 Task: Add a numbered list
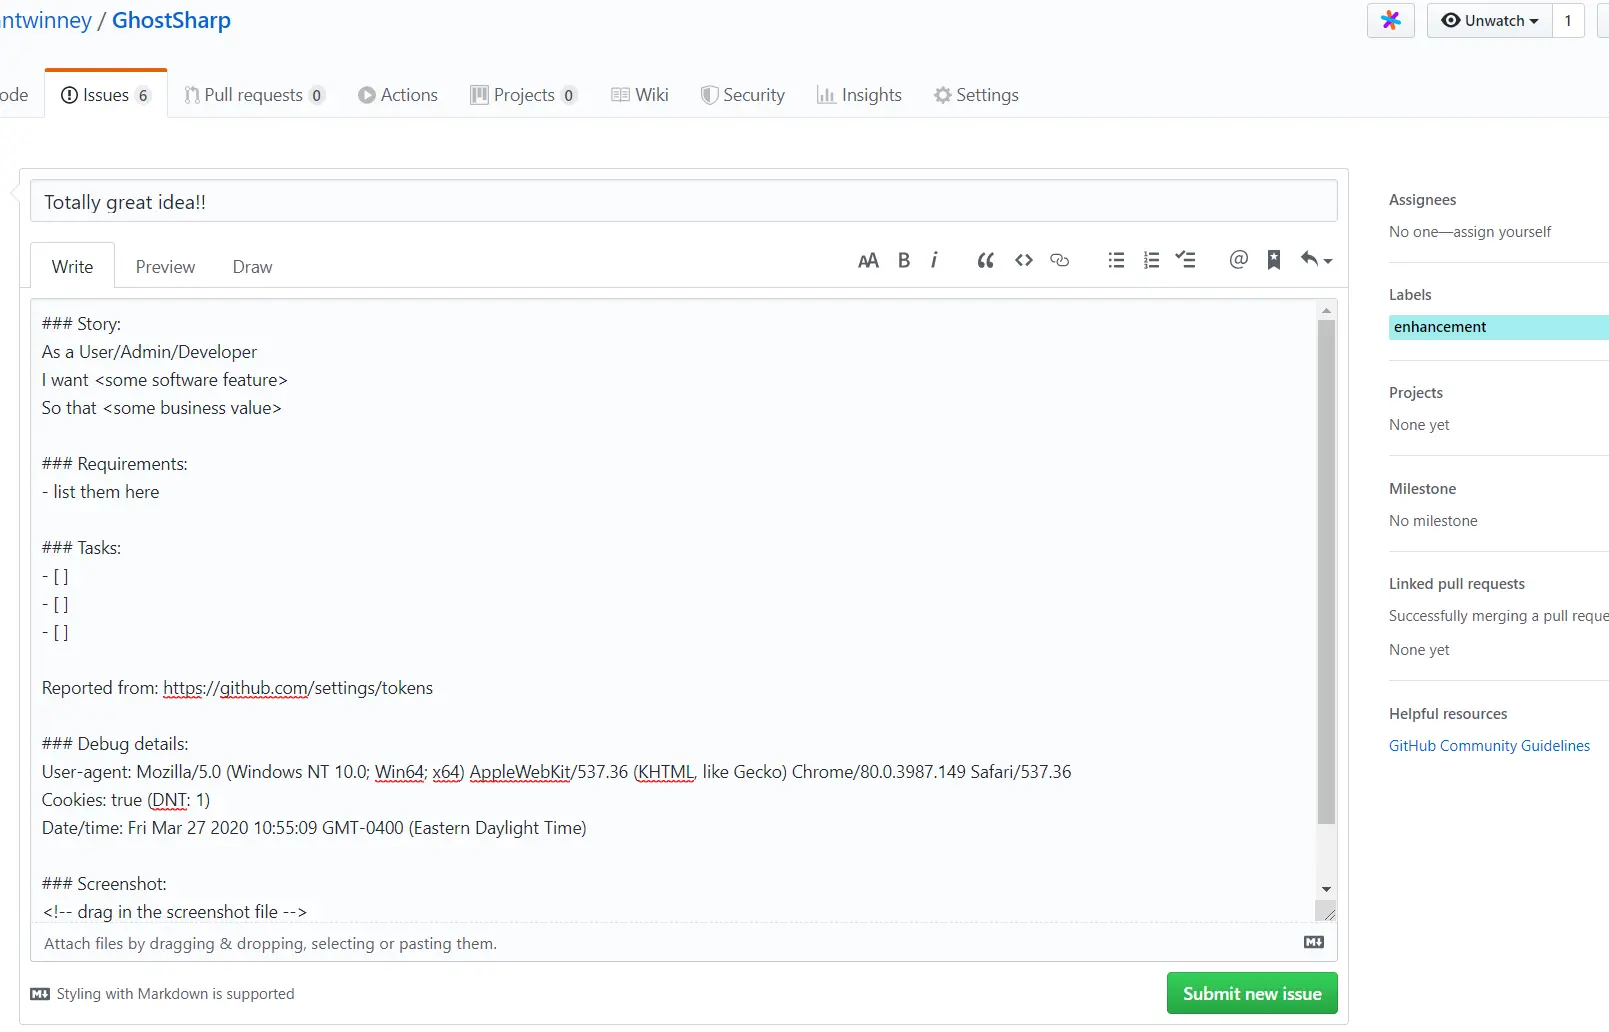[1151, 260]
